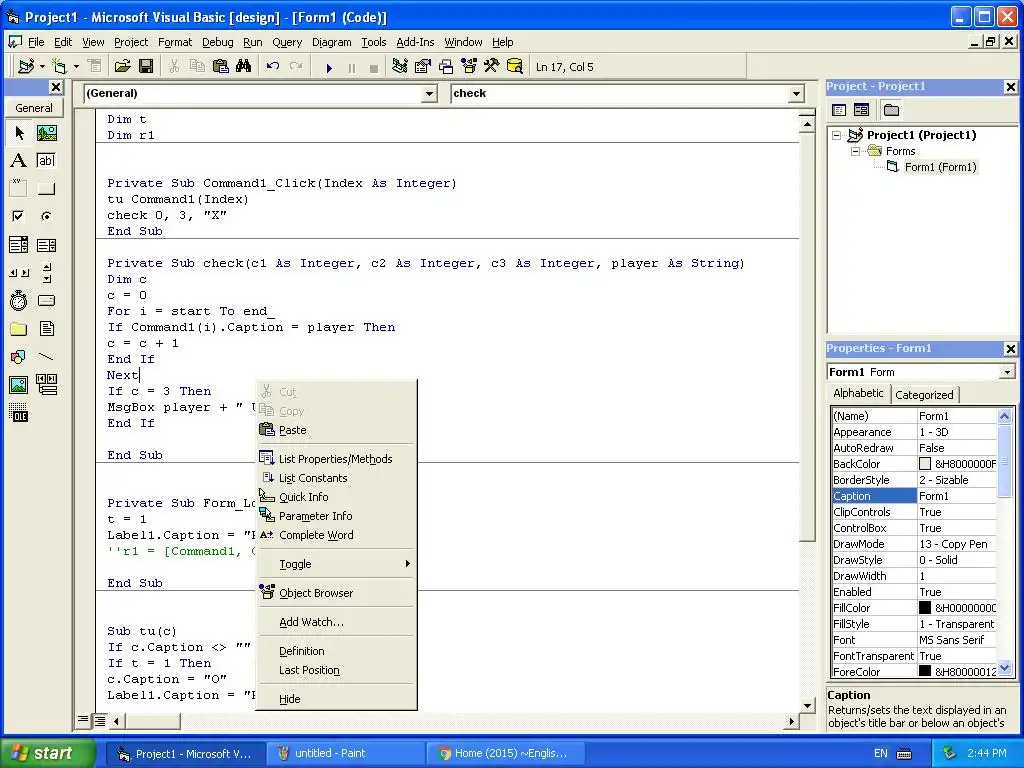1024x768 pixels.
Task: Choose Object Browser in context menu
Action: [336, 593]
